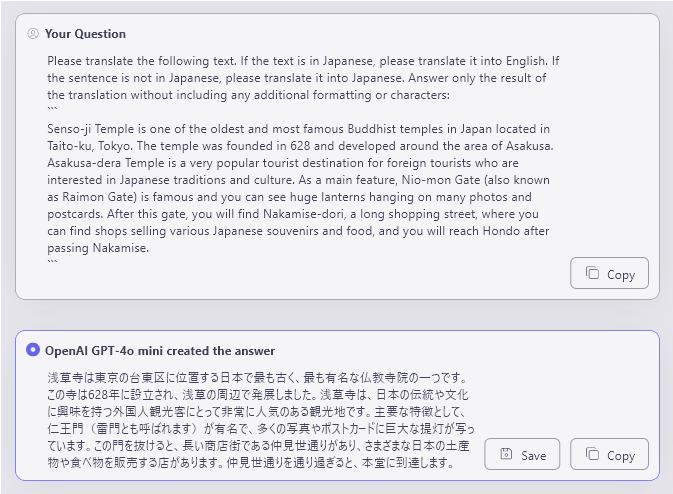Select the OpenAI GPT-4o mini radio indicator
This screenshot has height=494, width=673.
(33, 350)
